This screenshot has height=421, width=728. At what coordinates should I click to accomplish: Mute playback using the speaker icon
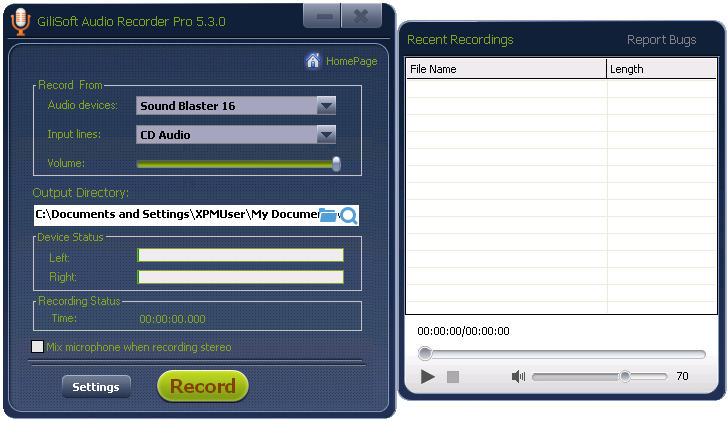click(518, 376)
